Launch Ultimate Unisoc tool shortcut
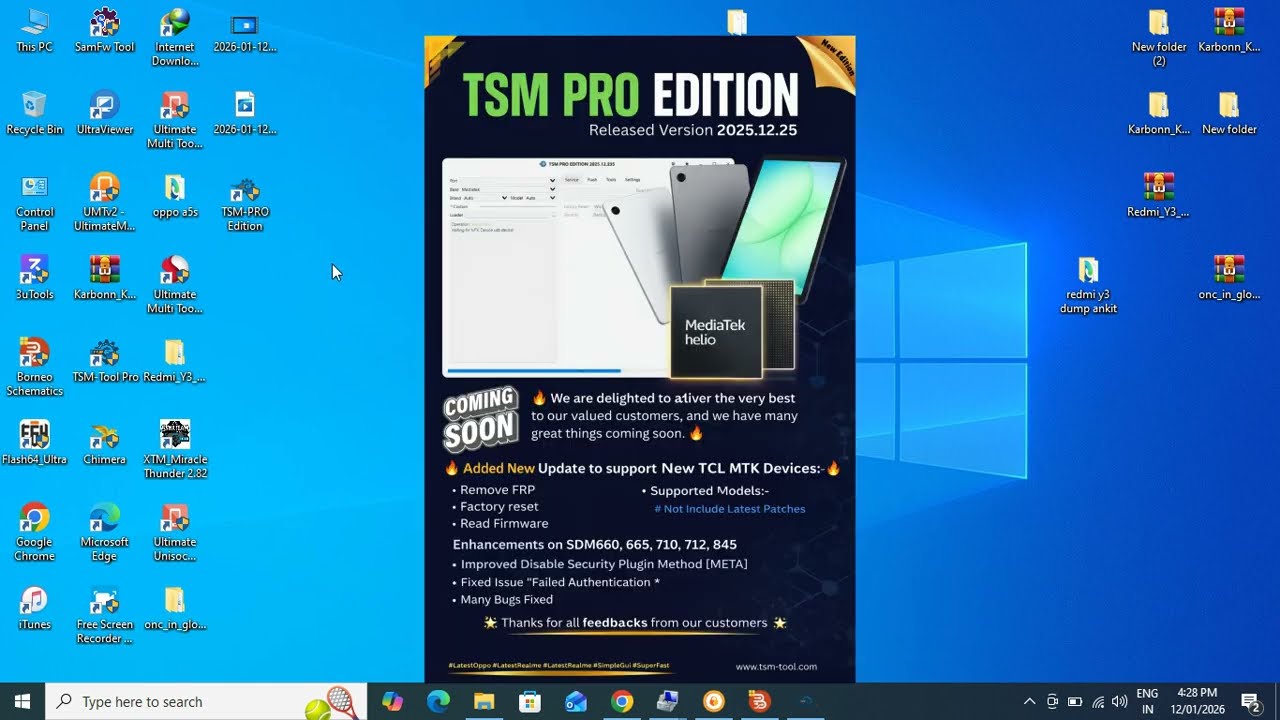This screenshot has height=720, width=1280. tap(175, 532)
